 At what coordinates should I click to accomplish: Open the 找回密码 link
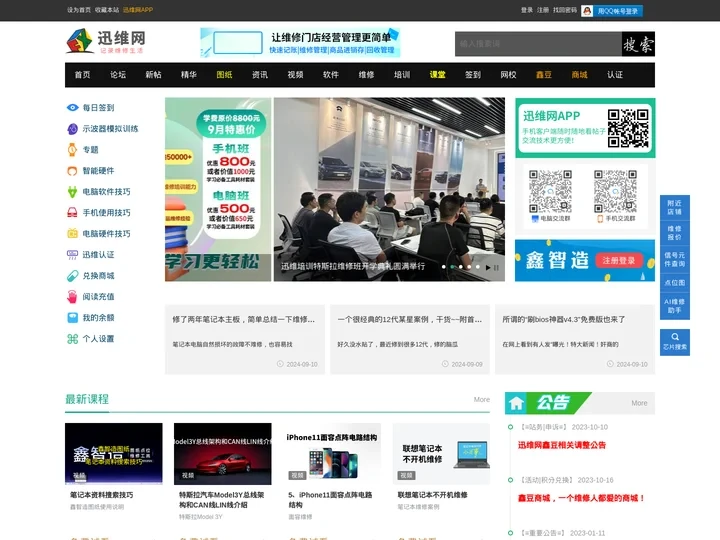point(565,10)
